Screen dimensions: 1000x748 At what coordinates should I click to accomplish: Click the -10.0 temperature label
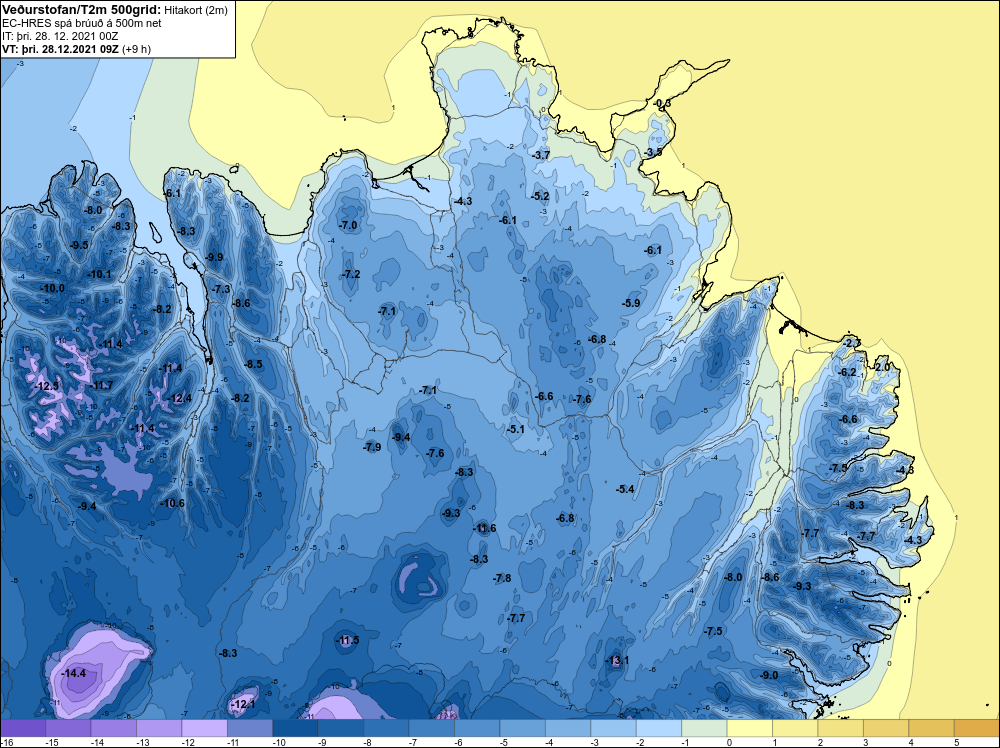52,288
